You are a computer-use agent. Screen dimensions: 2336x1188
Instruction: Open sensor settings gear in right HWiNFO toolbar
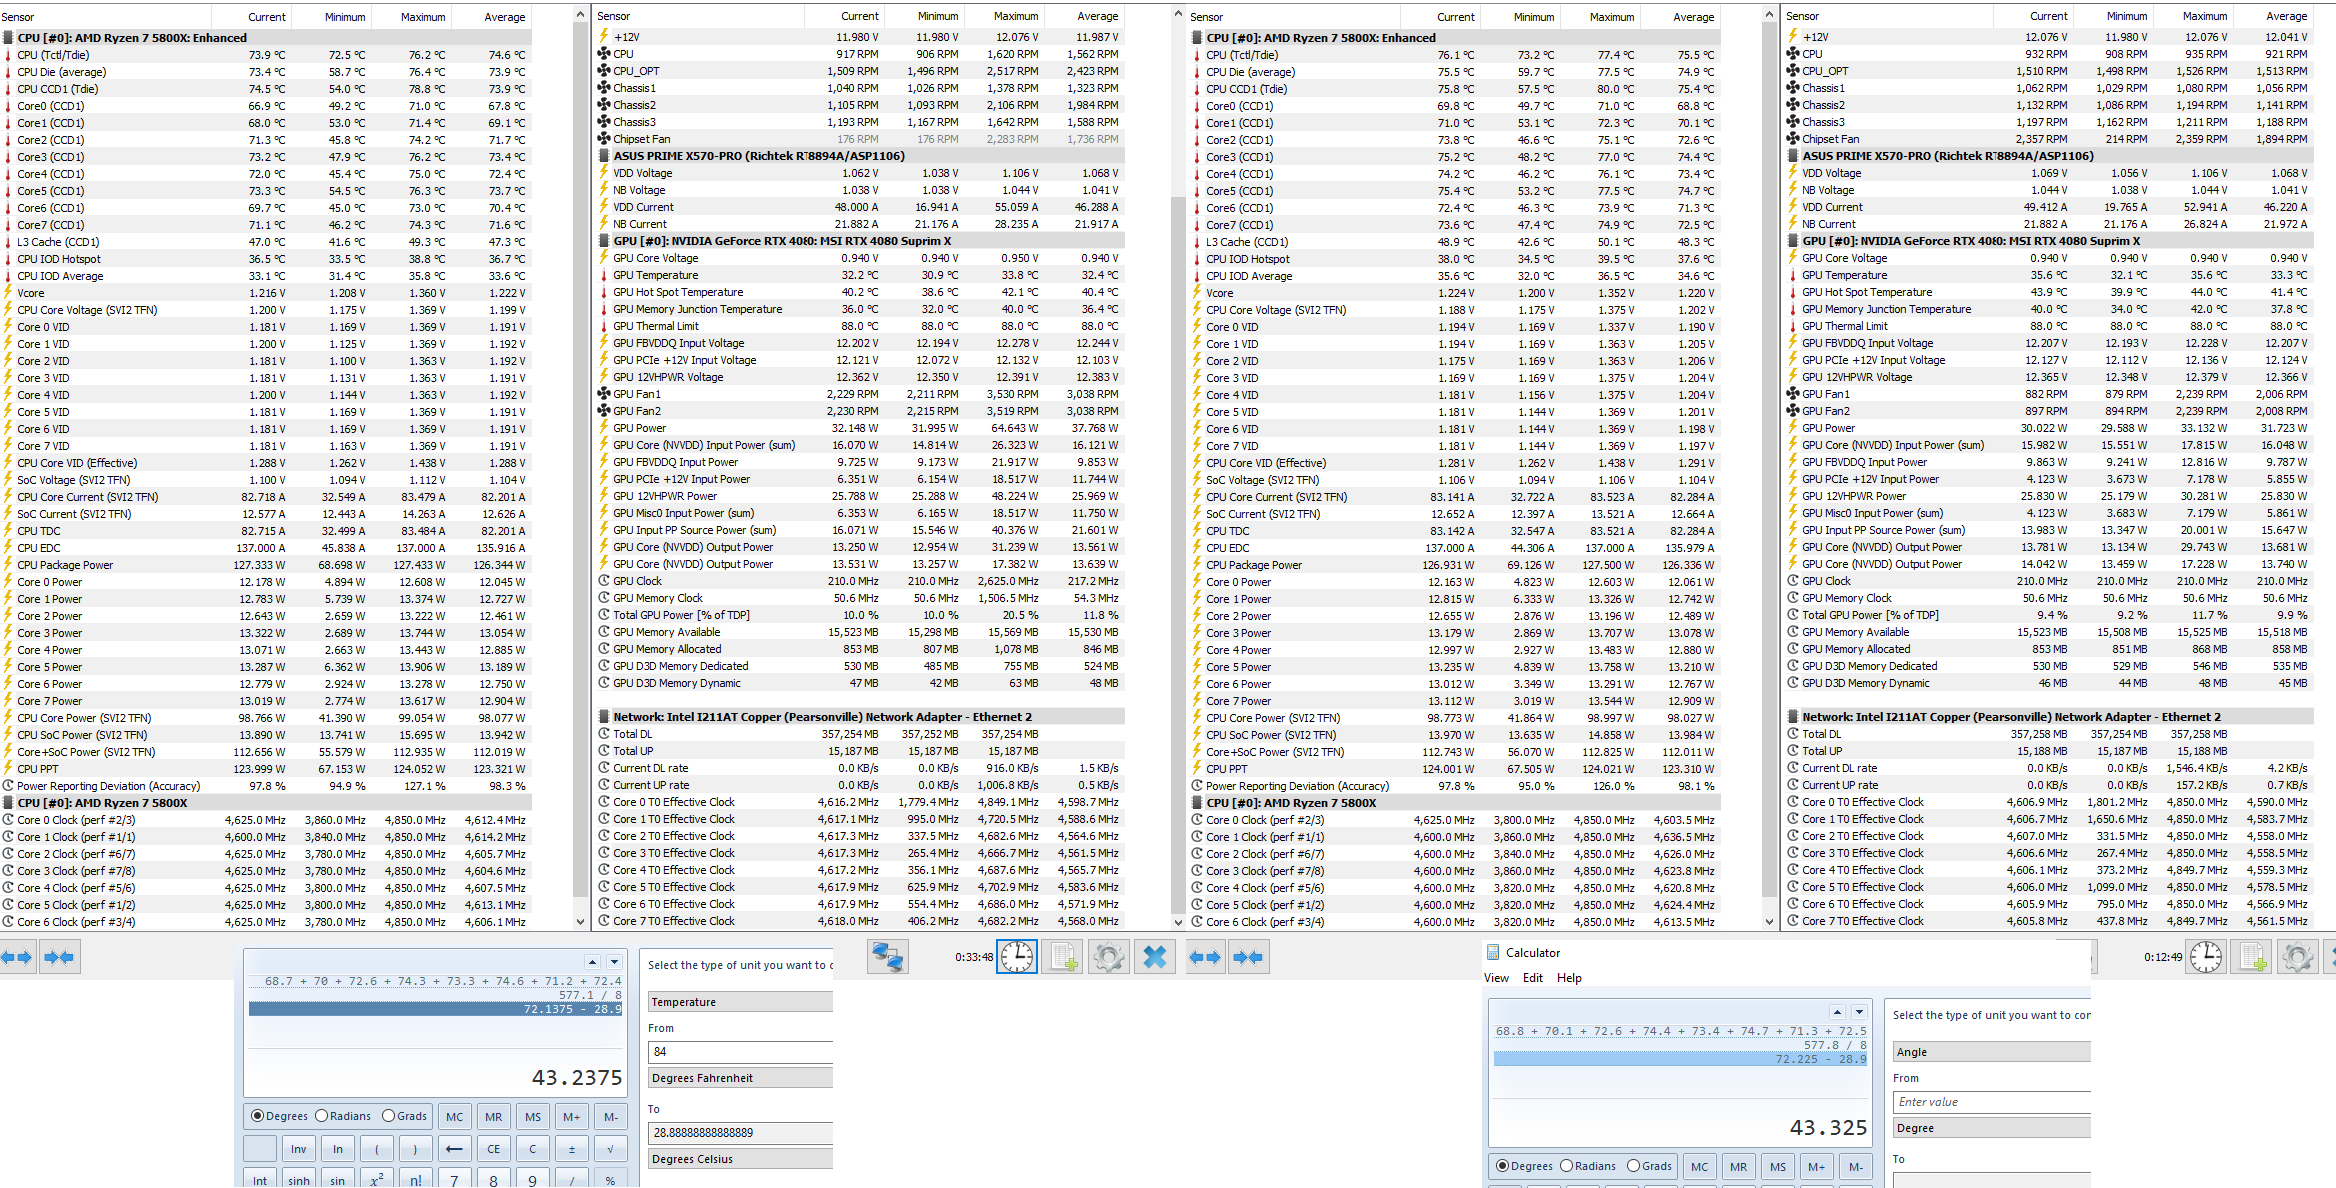click(2297, 957)
